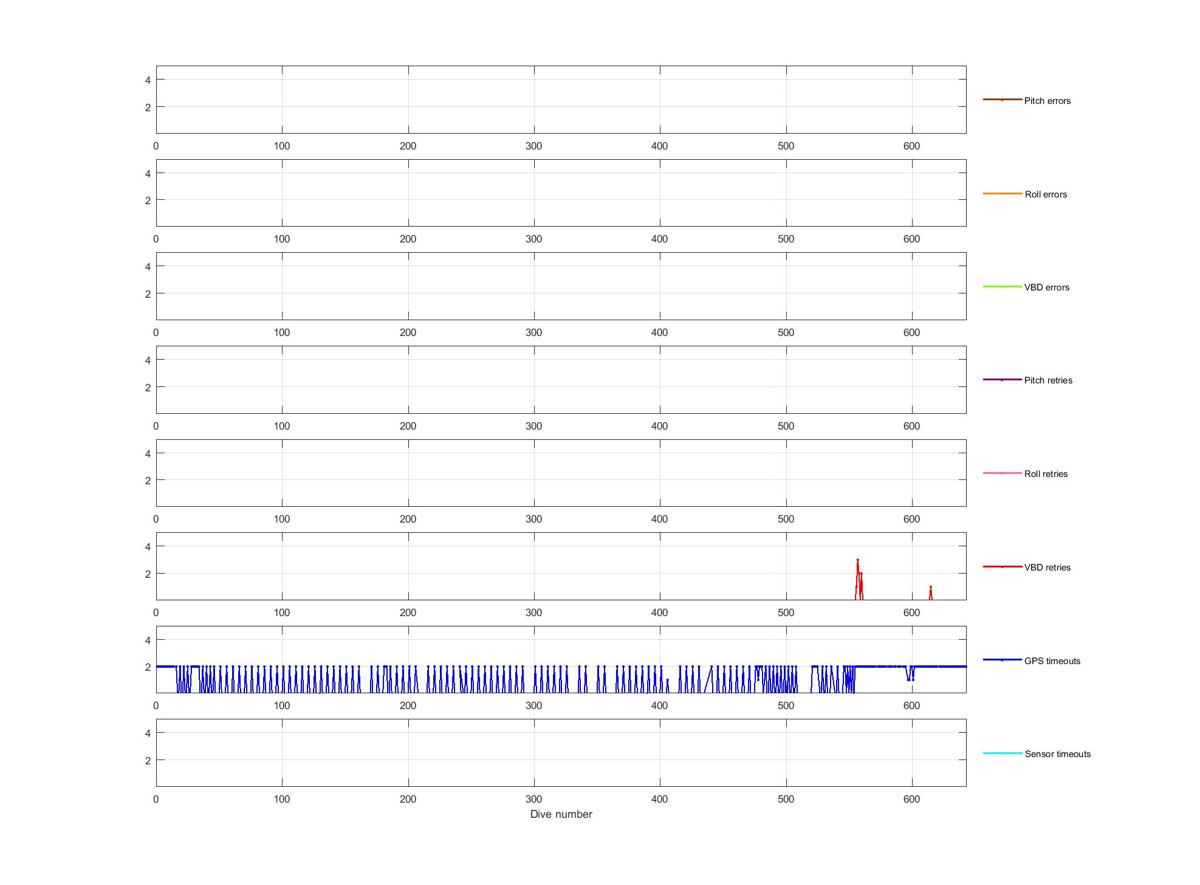Click the "300" tick under the Sensor timeouts plot
The width and height of the screenshot is (1200, 885).
point(534,799)
